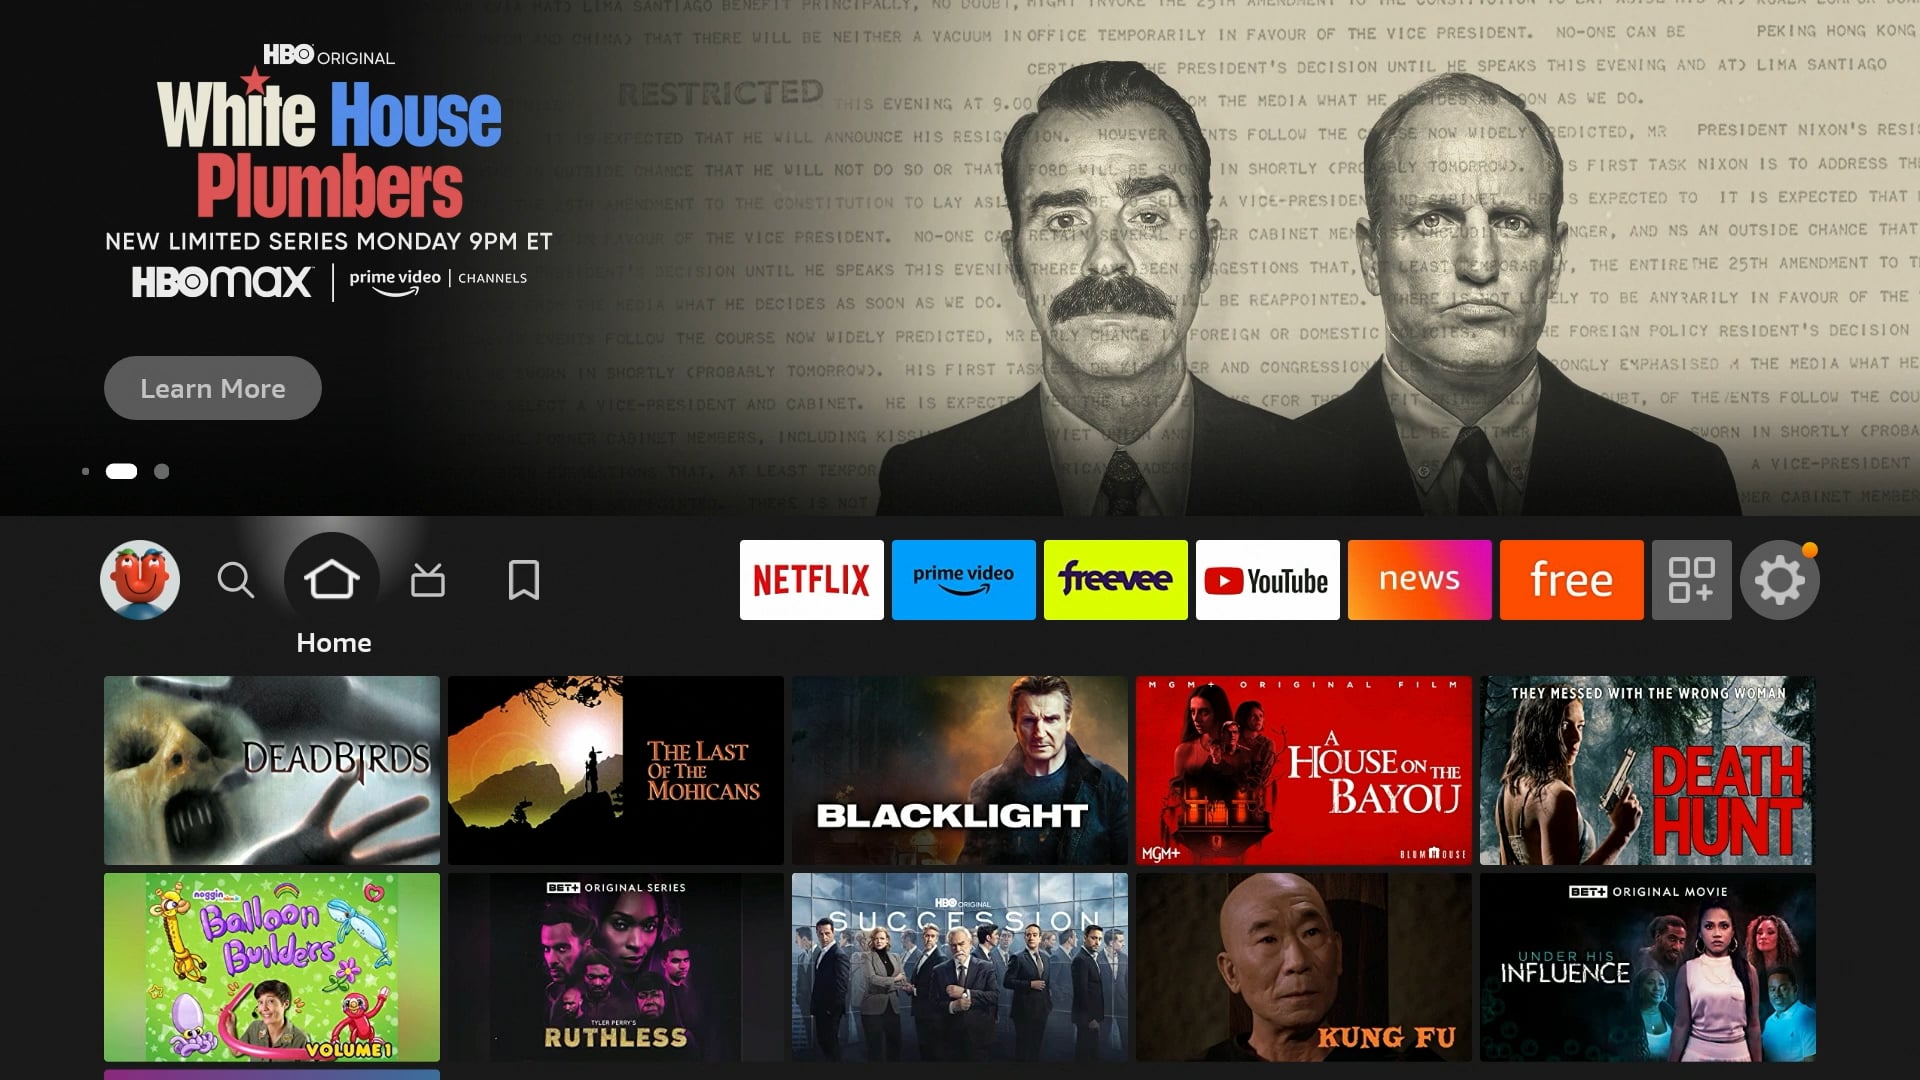Click Learn More button for White House Plumbers

pyautogui.click(x=212, y=388)
